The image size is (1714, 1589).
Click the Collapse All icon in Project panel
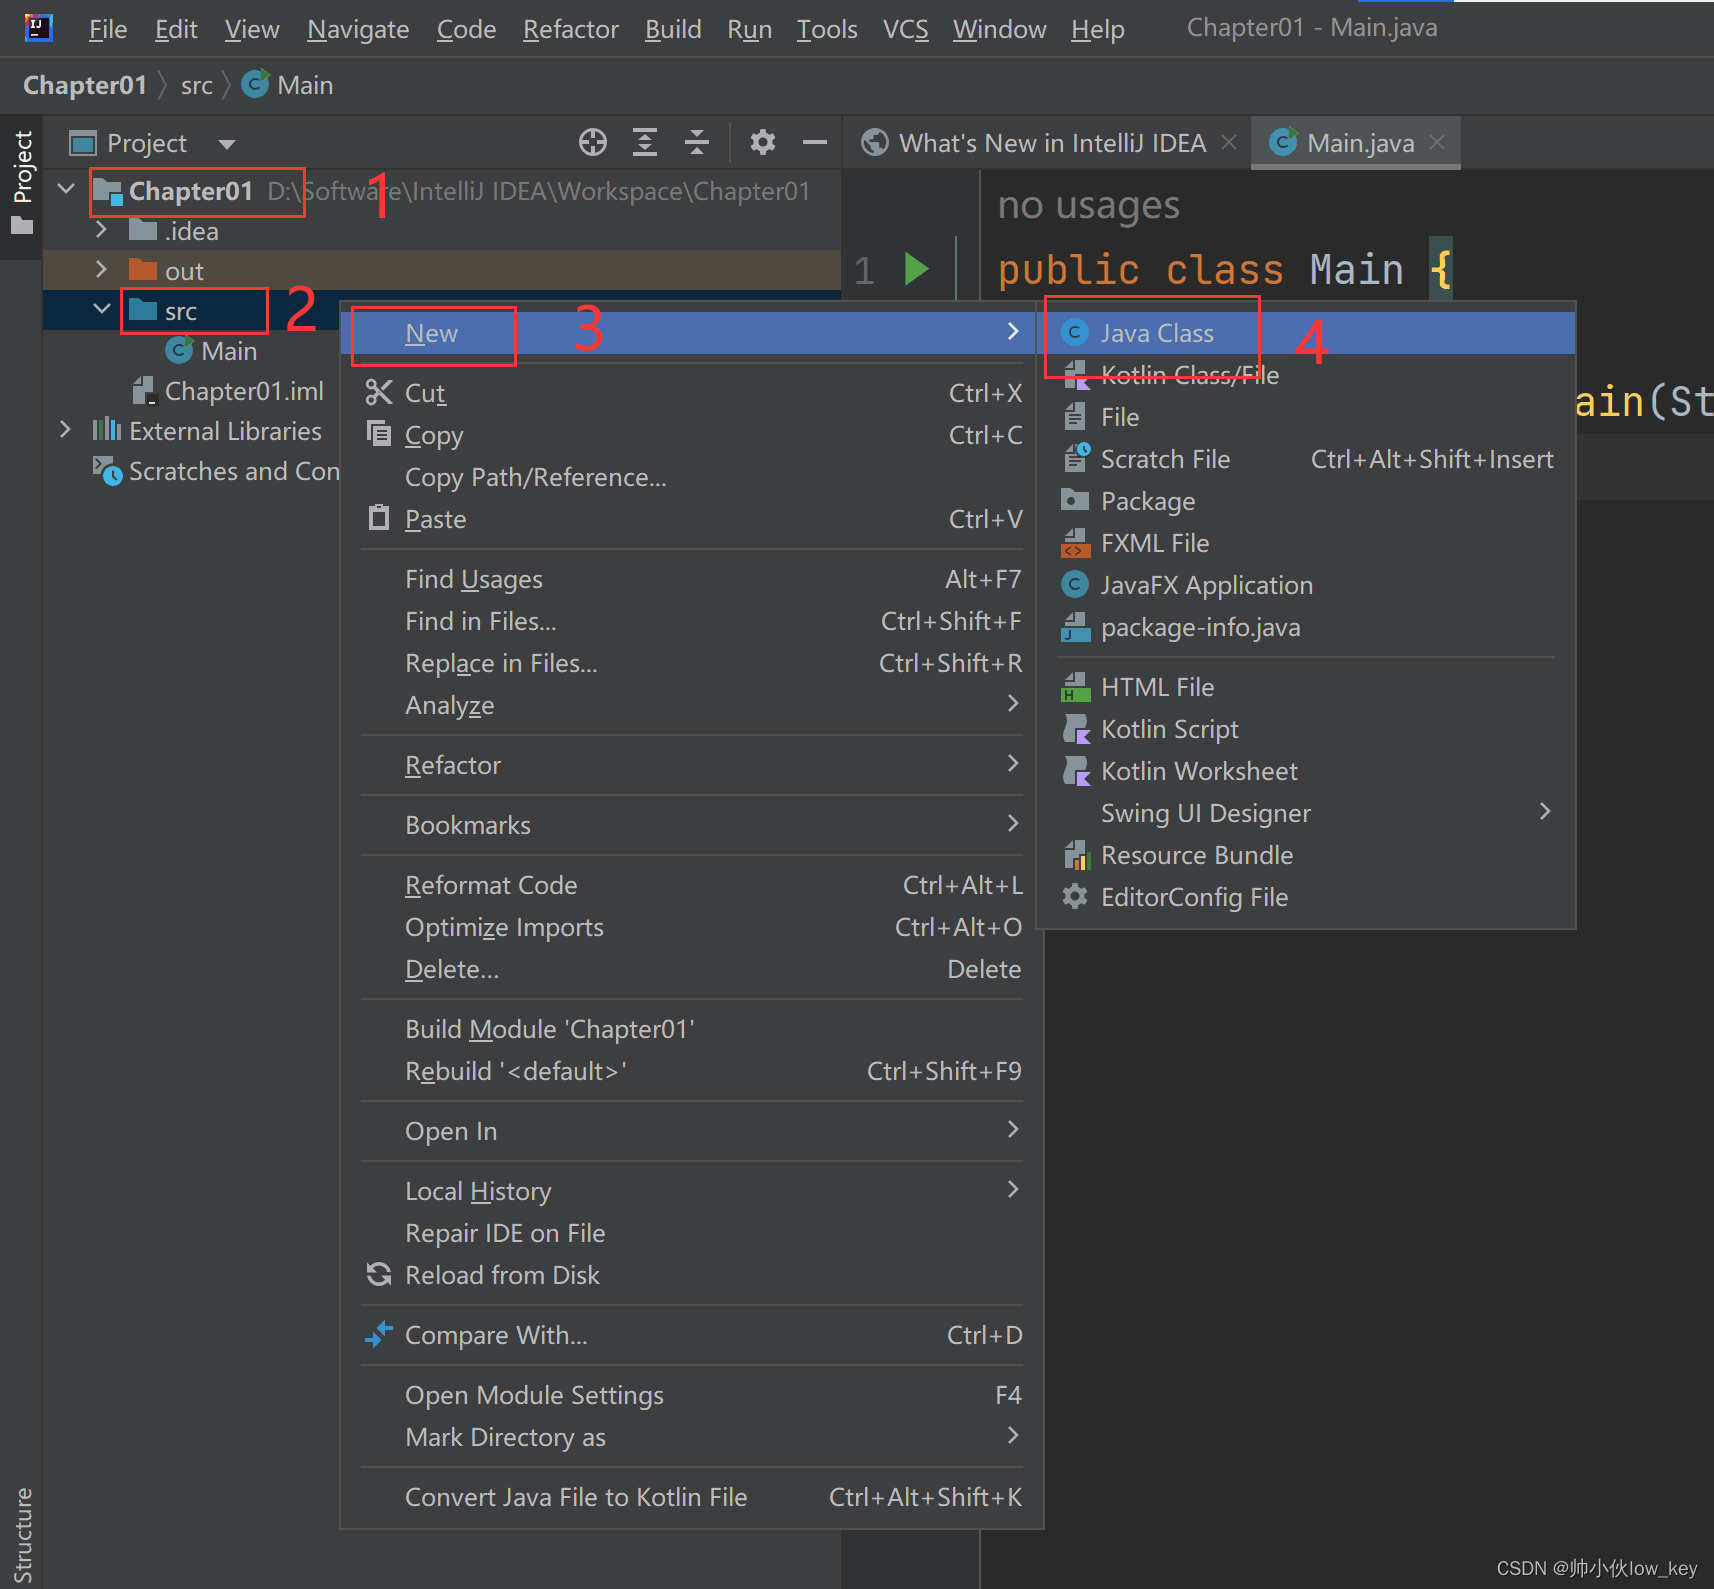tap(697, 143)
